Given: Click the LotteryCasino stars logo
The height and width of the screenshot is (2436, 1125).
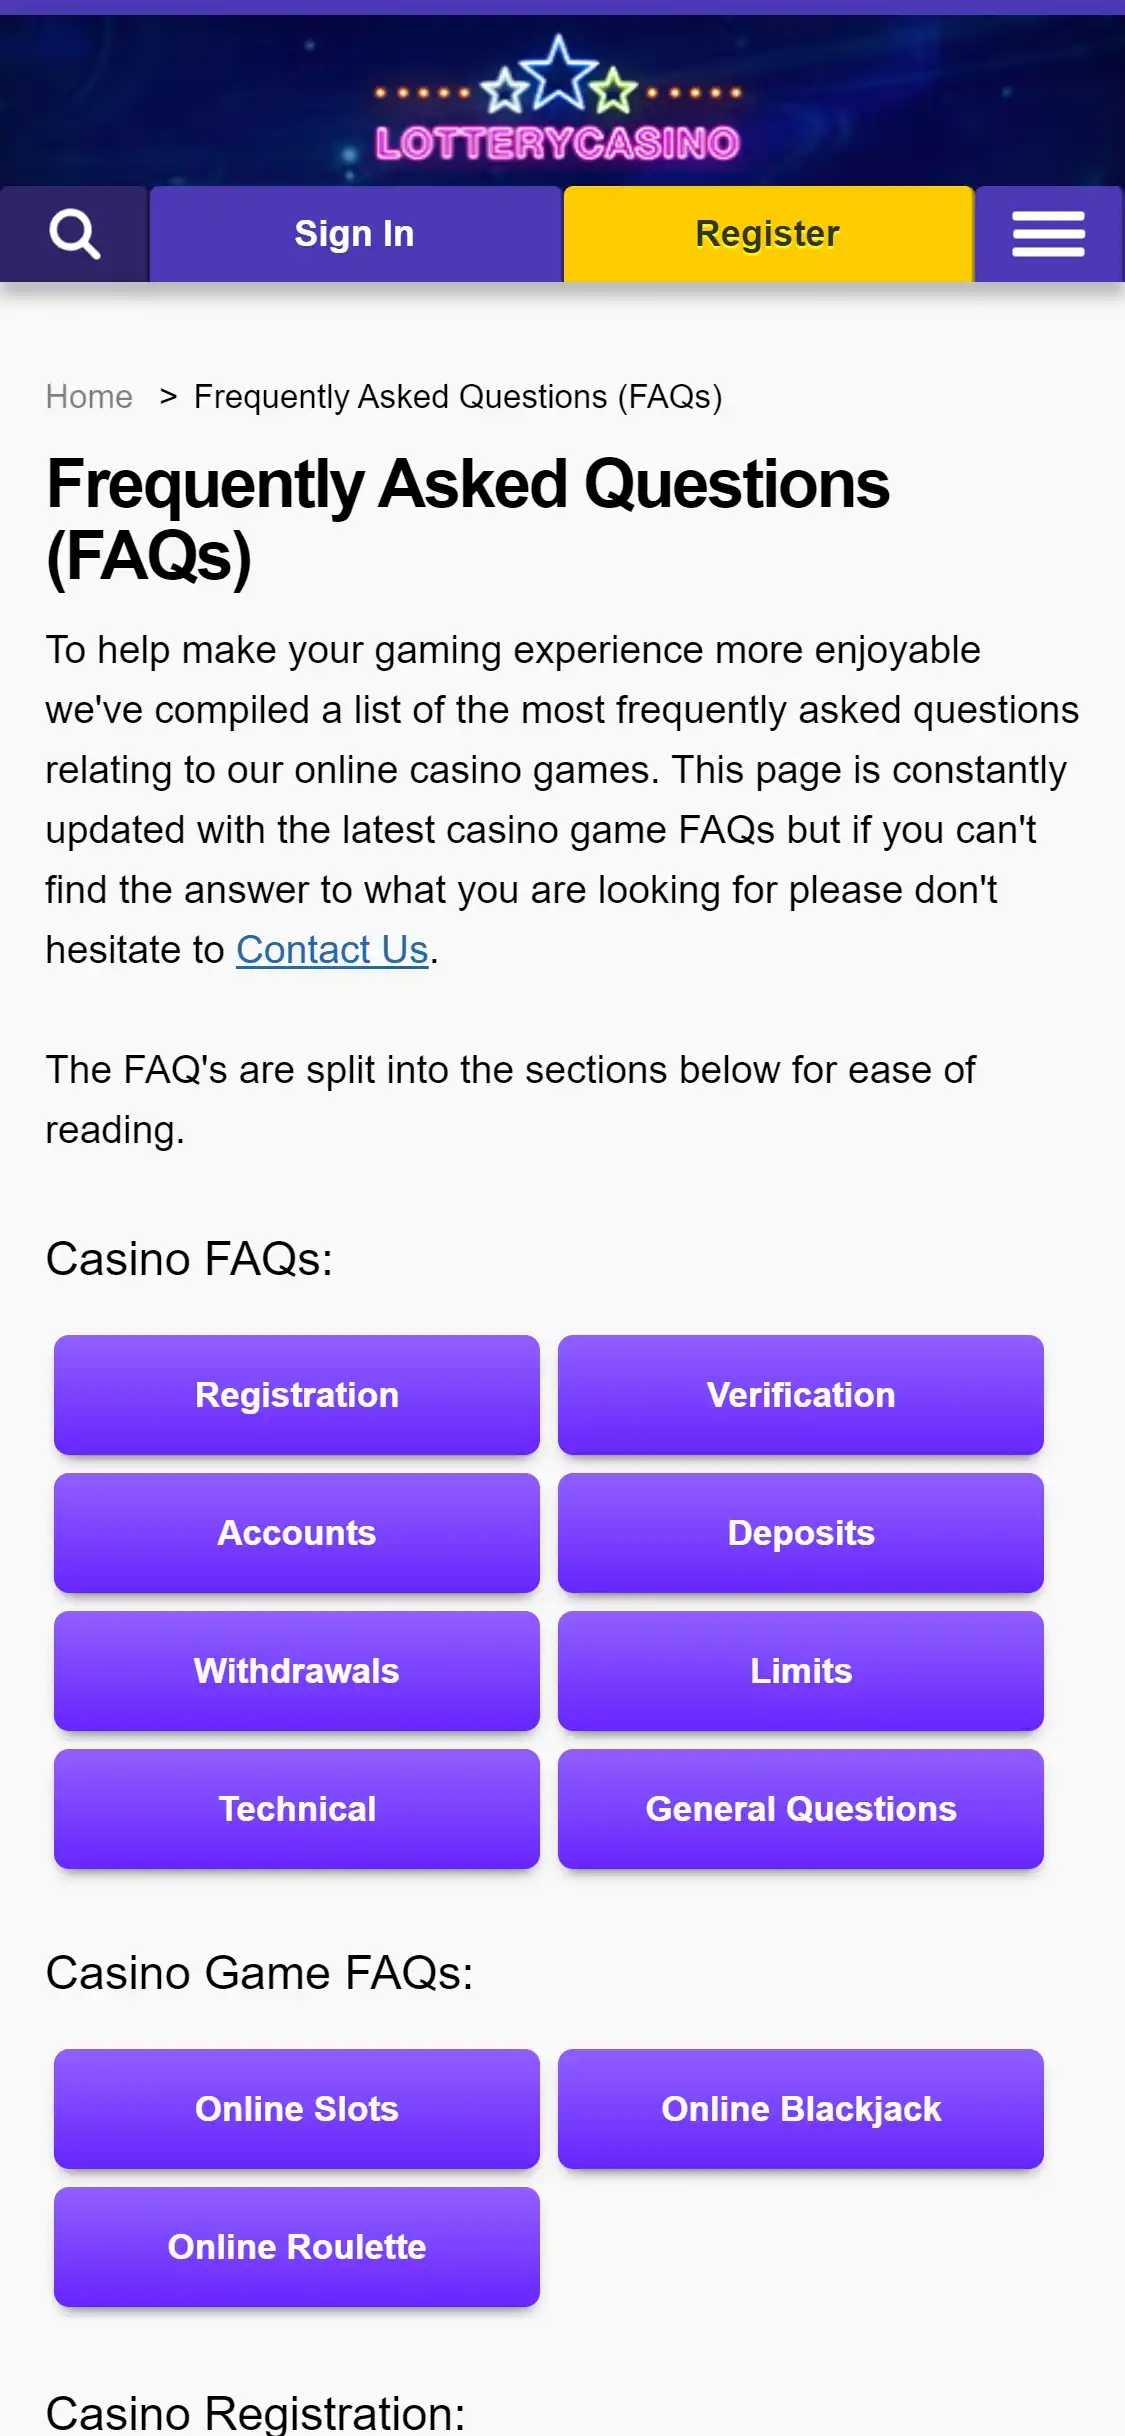Looking at the screenshot, I should (x=558, y=101).
